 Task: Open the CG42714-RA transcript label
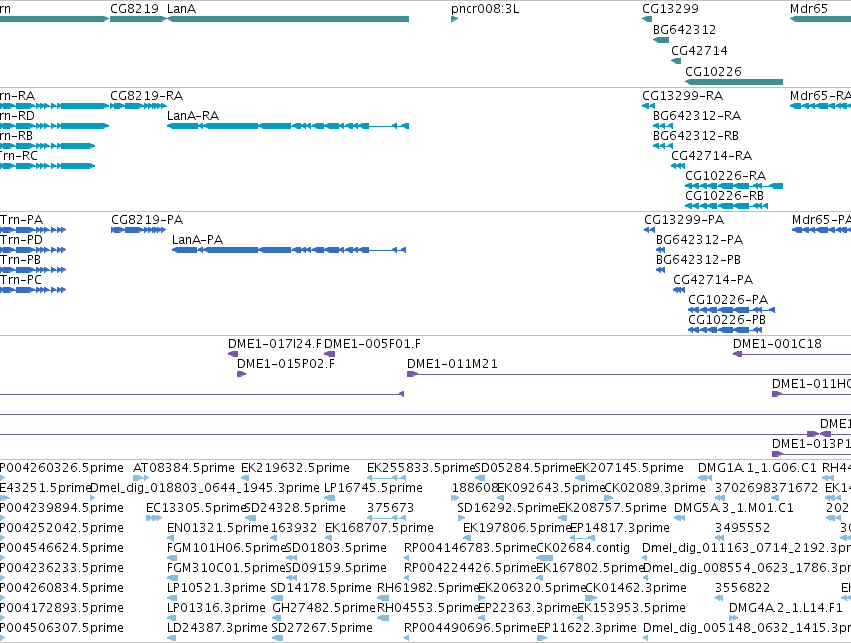click(712, 156)
